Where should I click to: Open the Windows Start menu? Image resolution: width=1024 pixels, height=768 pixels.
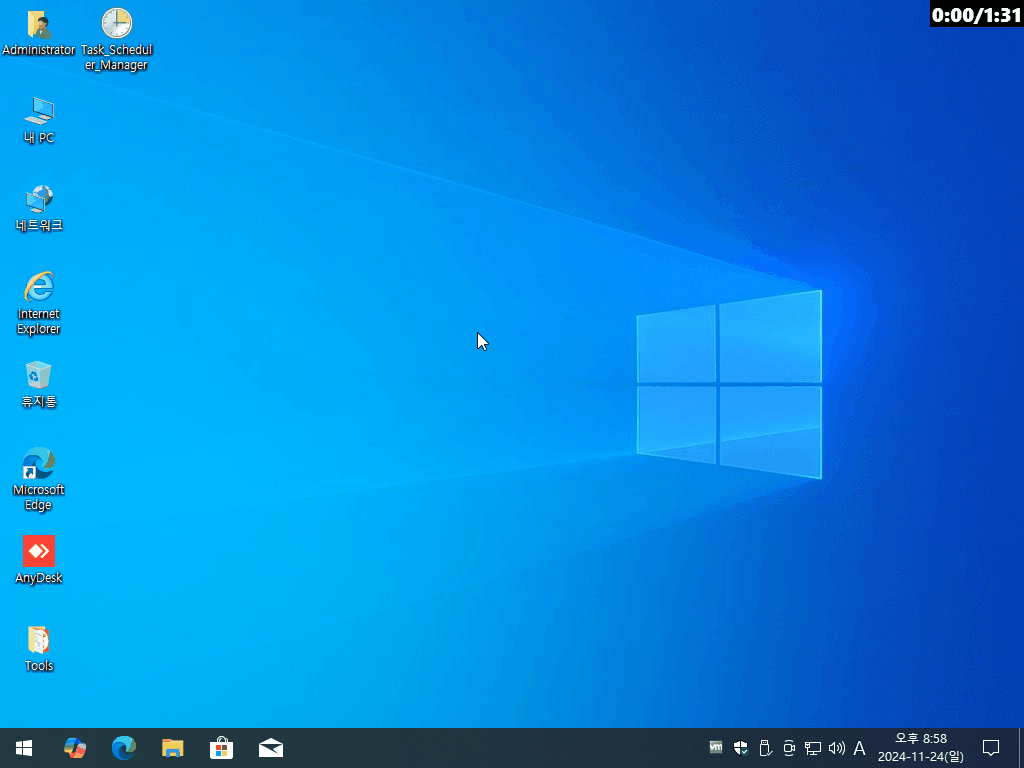24,748
